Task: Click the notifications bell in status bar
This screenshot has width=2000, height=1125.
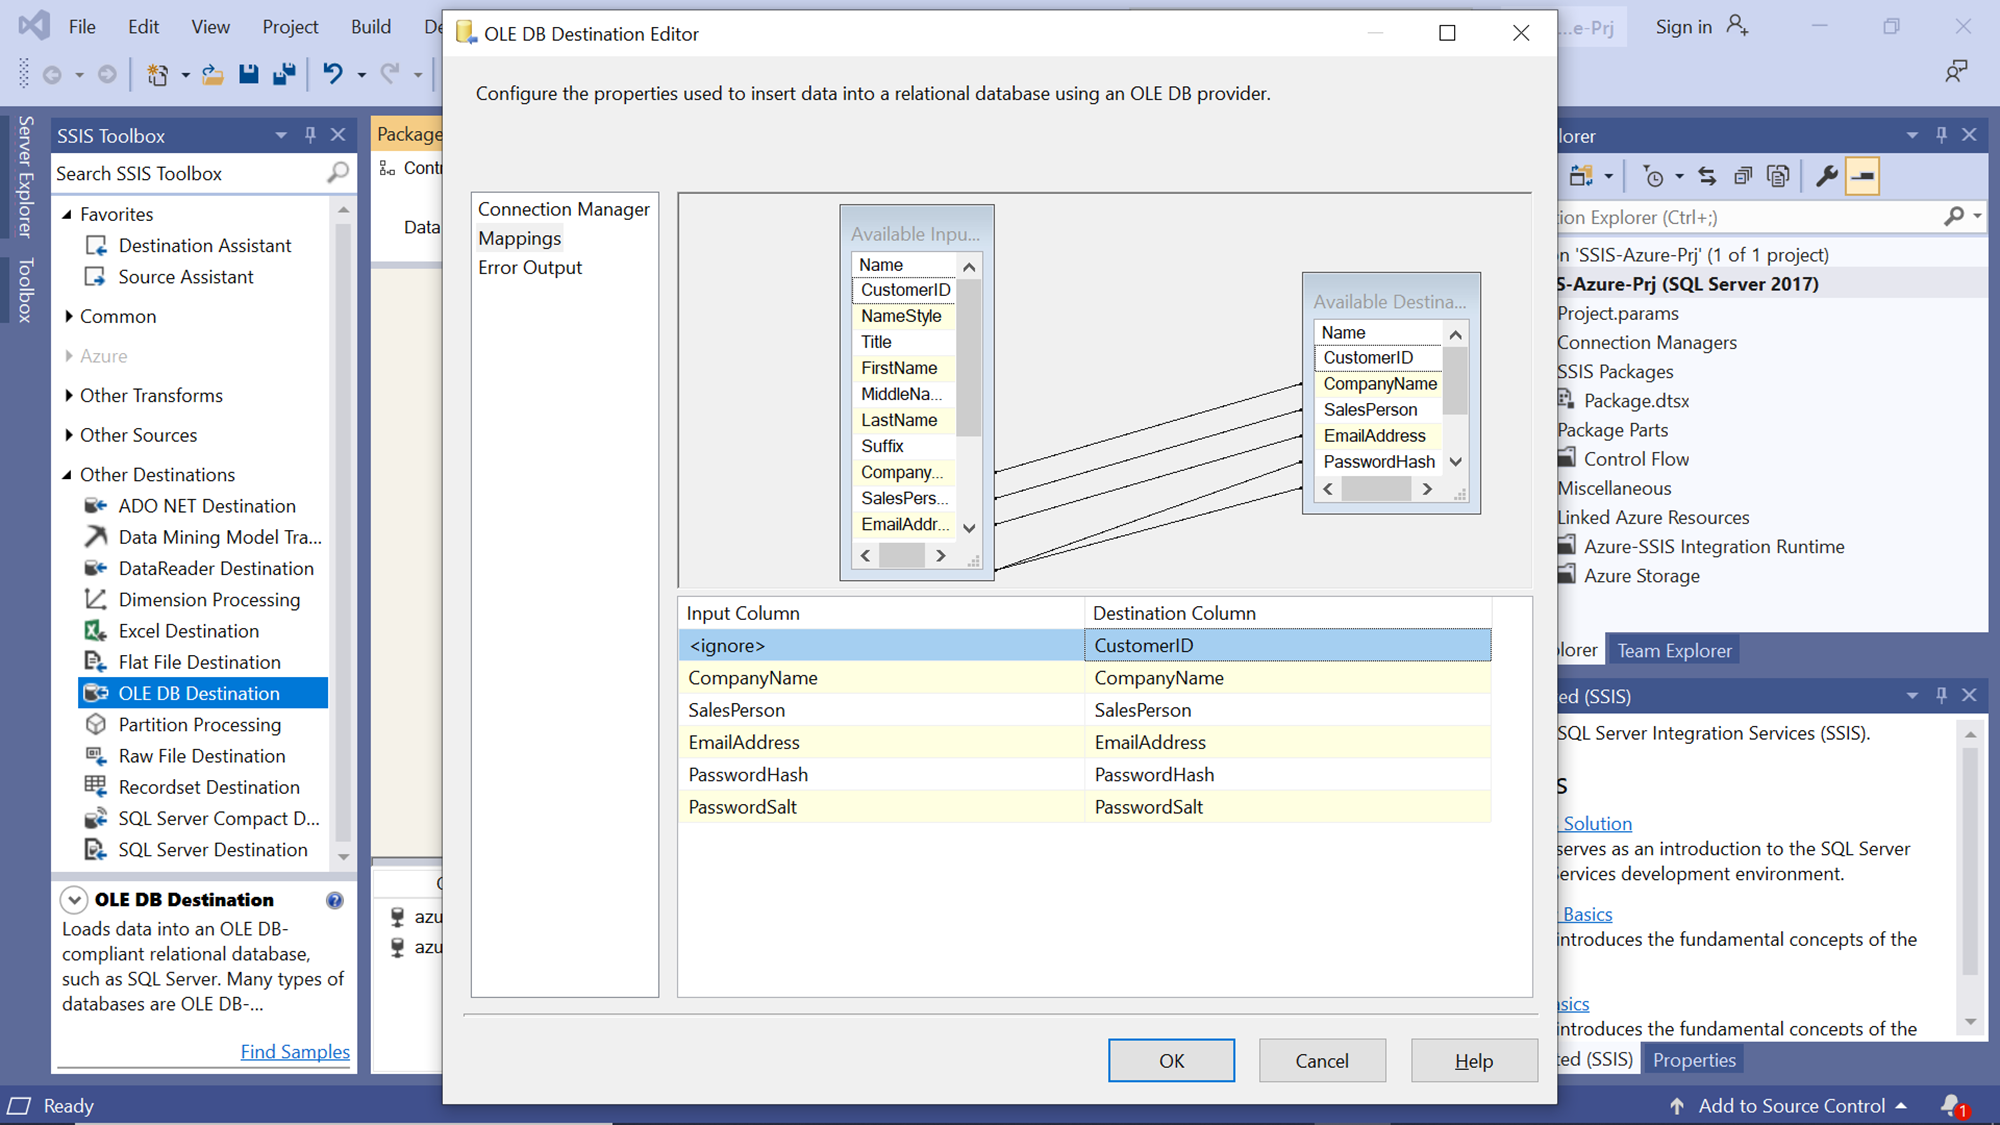Action: pos(1951,1105)
